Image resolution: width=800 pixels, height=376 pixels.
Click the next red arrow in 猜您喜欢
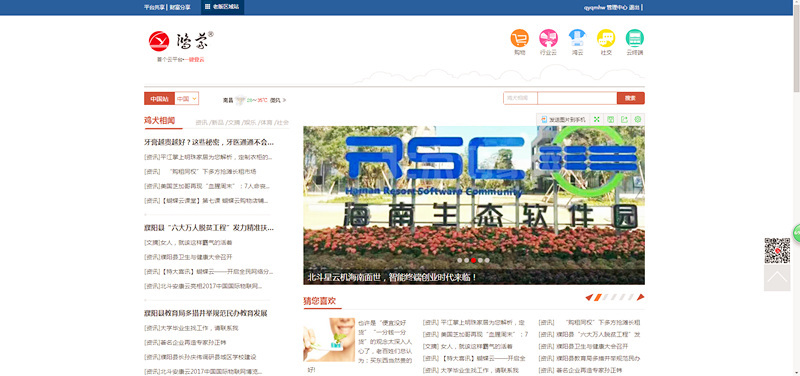[x=641, y=297]
